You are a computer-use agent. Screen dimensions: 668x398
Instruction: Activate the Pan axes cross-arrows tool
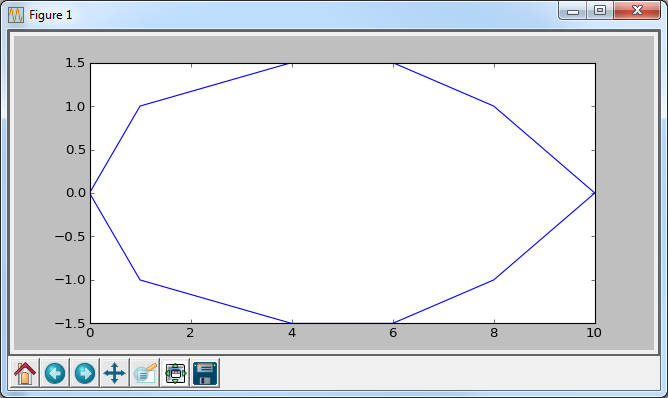[115, 373]
